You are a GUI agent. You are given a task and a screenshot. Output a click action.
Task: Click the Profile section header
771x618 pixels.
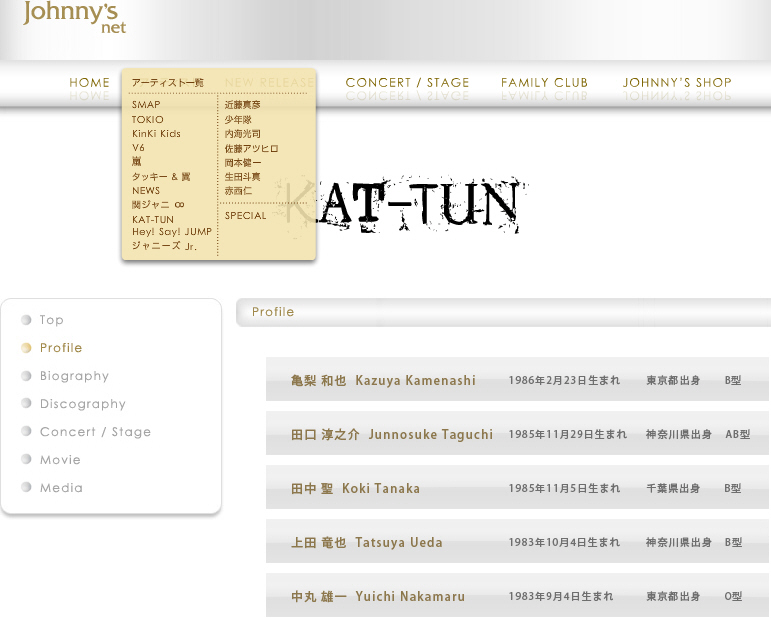pyautogui.click(x=273, y=312)
